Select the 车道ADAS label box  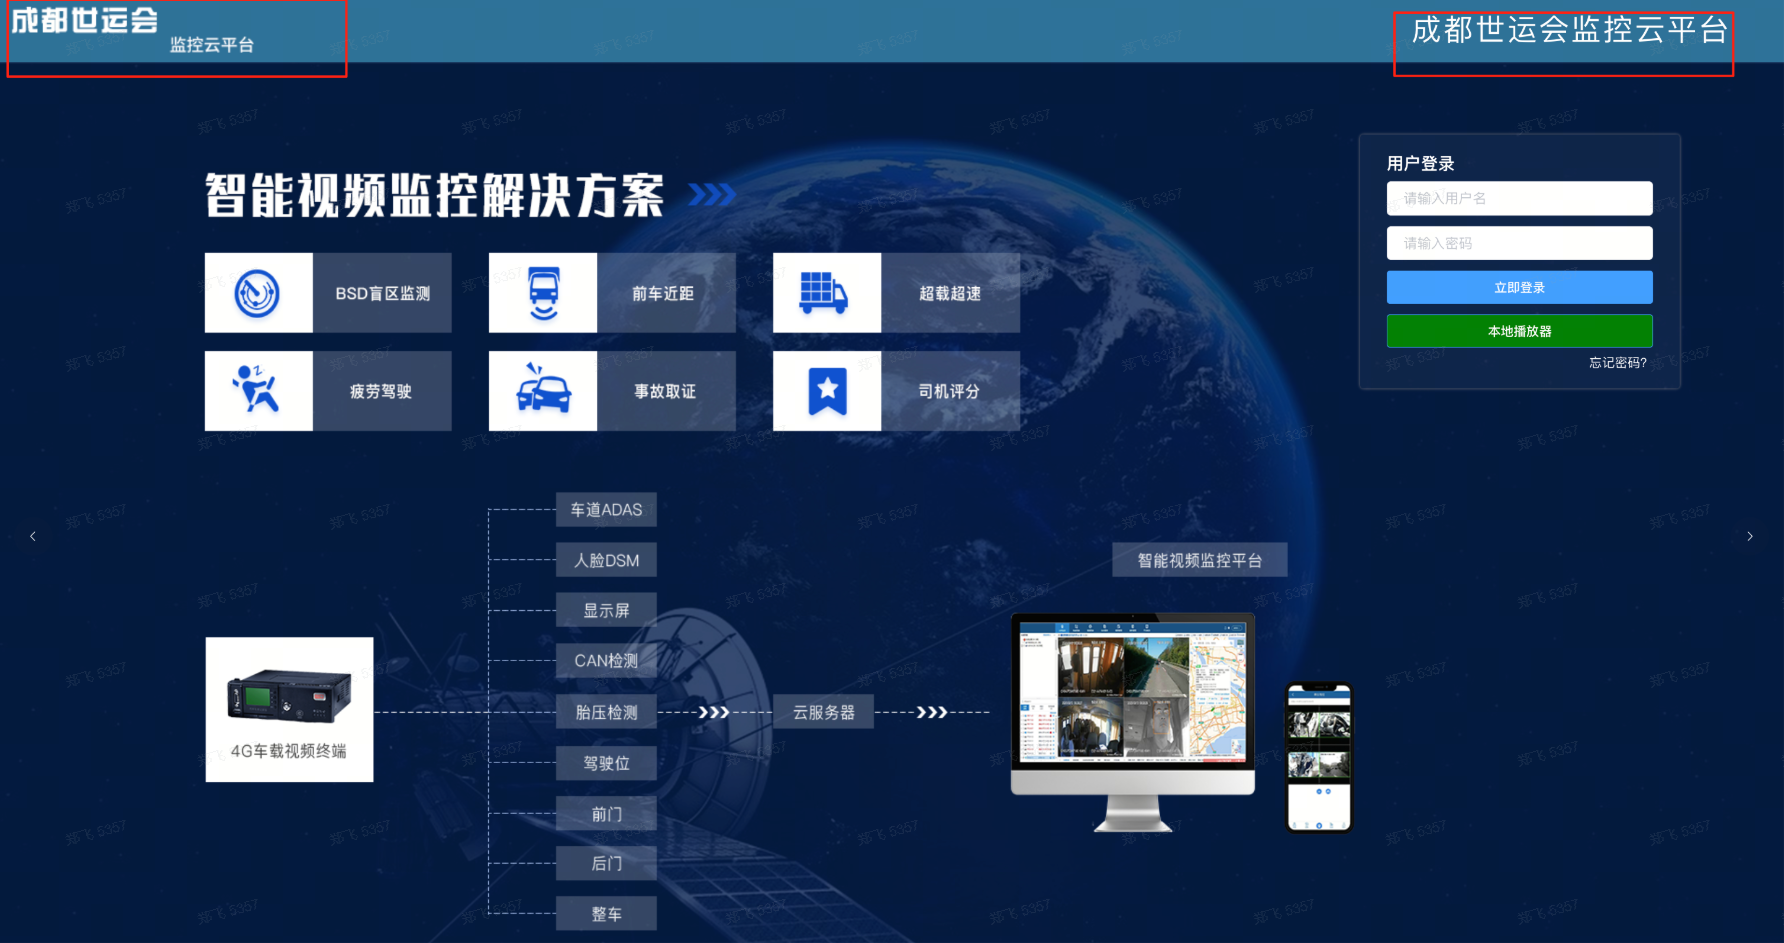(606, 510)
